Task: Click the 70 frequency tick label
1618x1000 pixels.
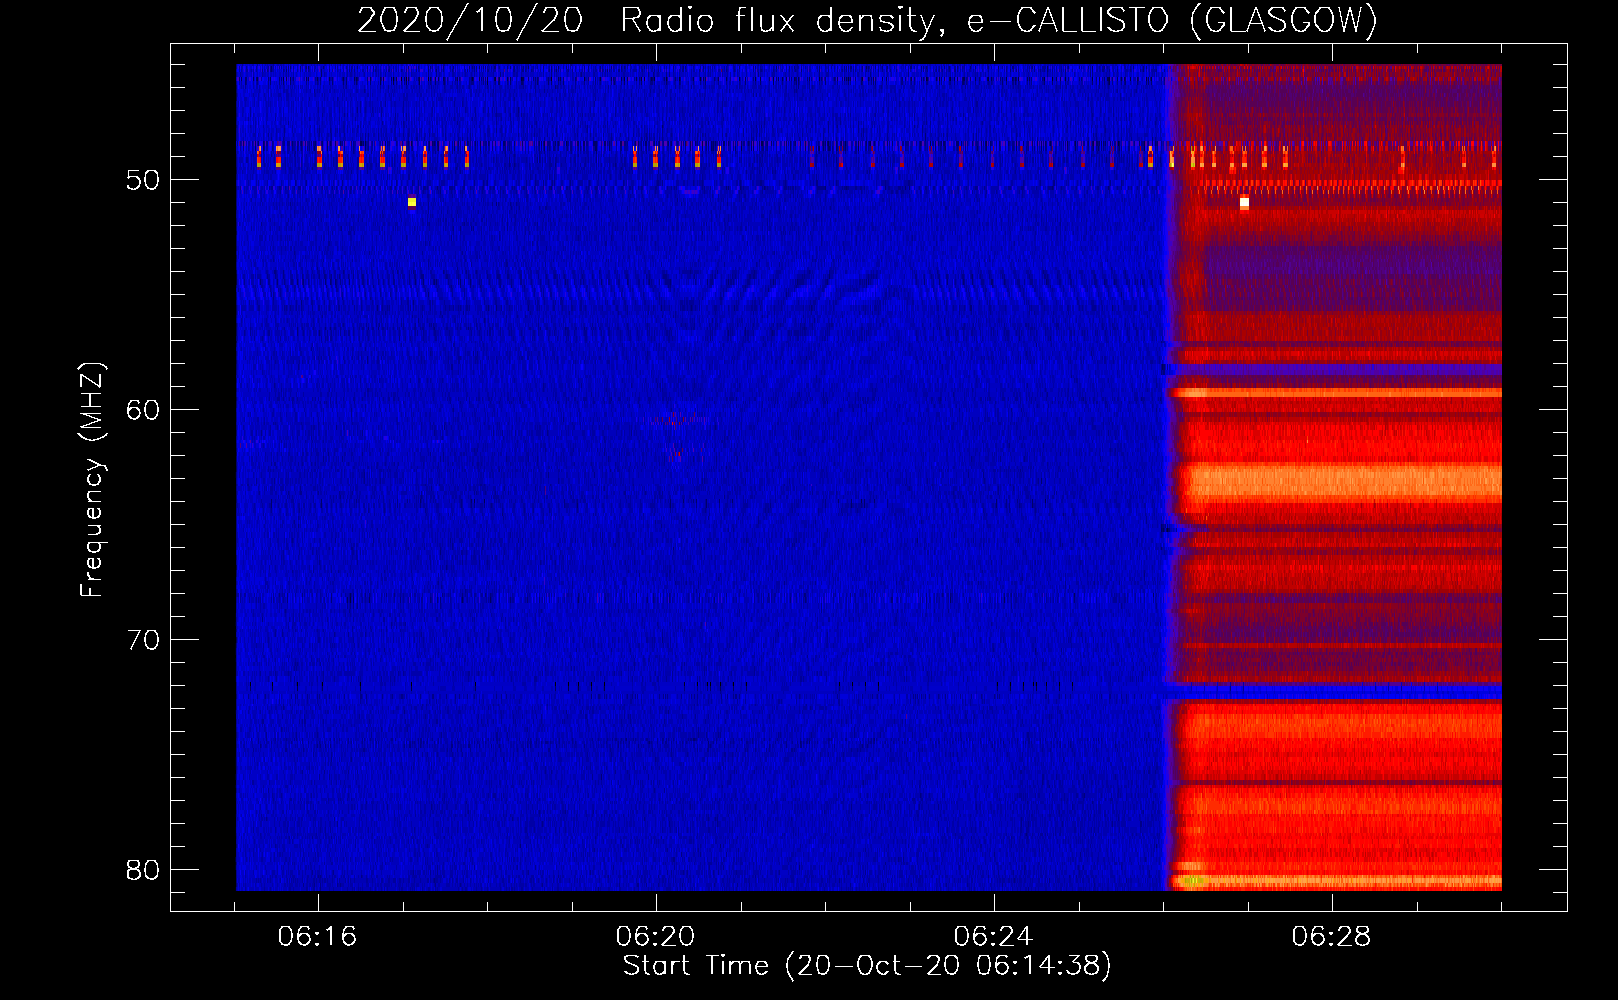Action: (143, 640)
